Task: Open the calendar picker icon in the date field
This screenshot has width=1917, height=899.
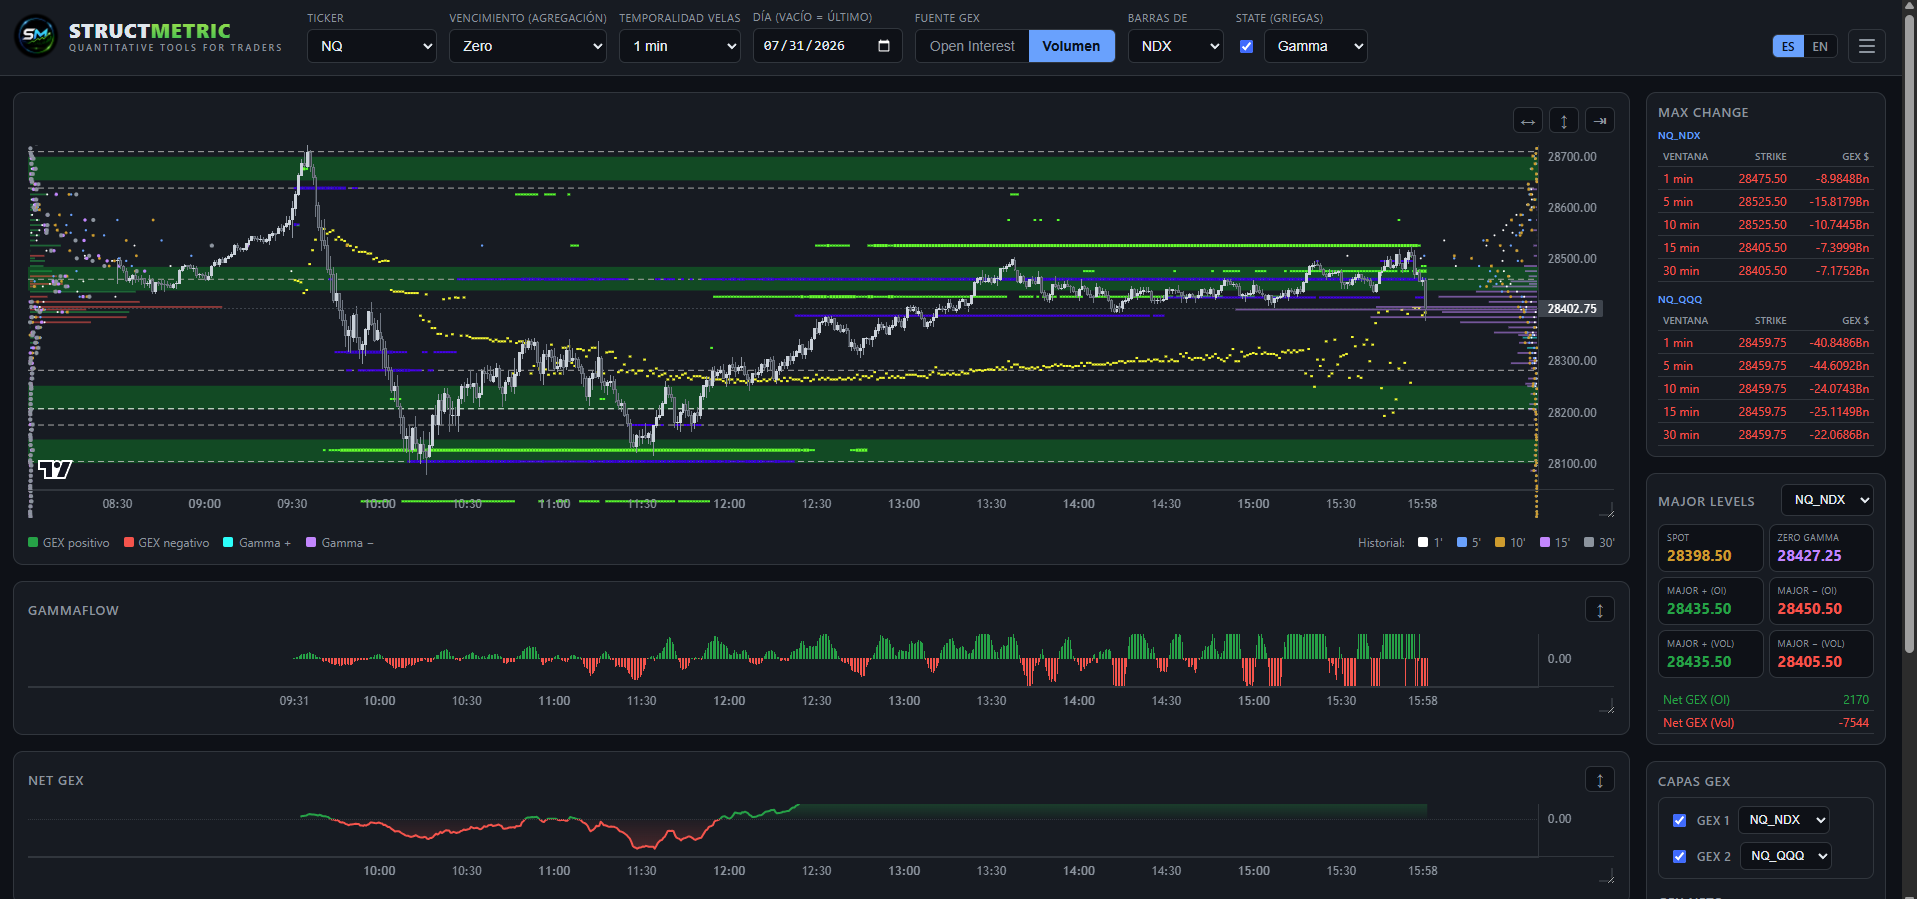Action: [x=883, y=46]
